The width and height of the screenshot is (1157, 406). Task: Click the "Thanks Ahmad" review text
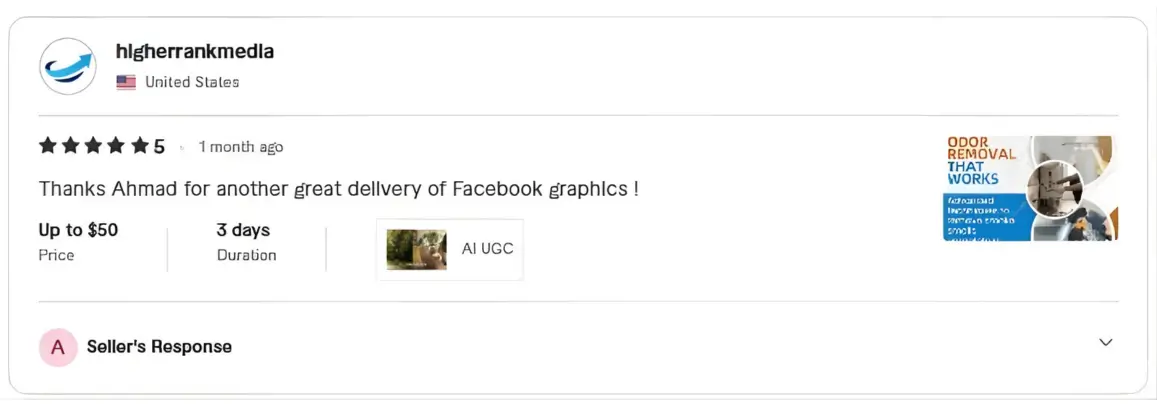tap(338, 188)
